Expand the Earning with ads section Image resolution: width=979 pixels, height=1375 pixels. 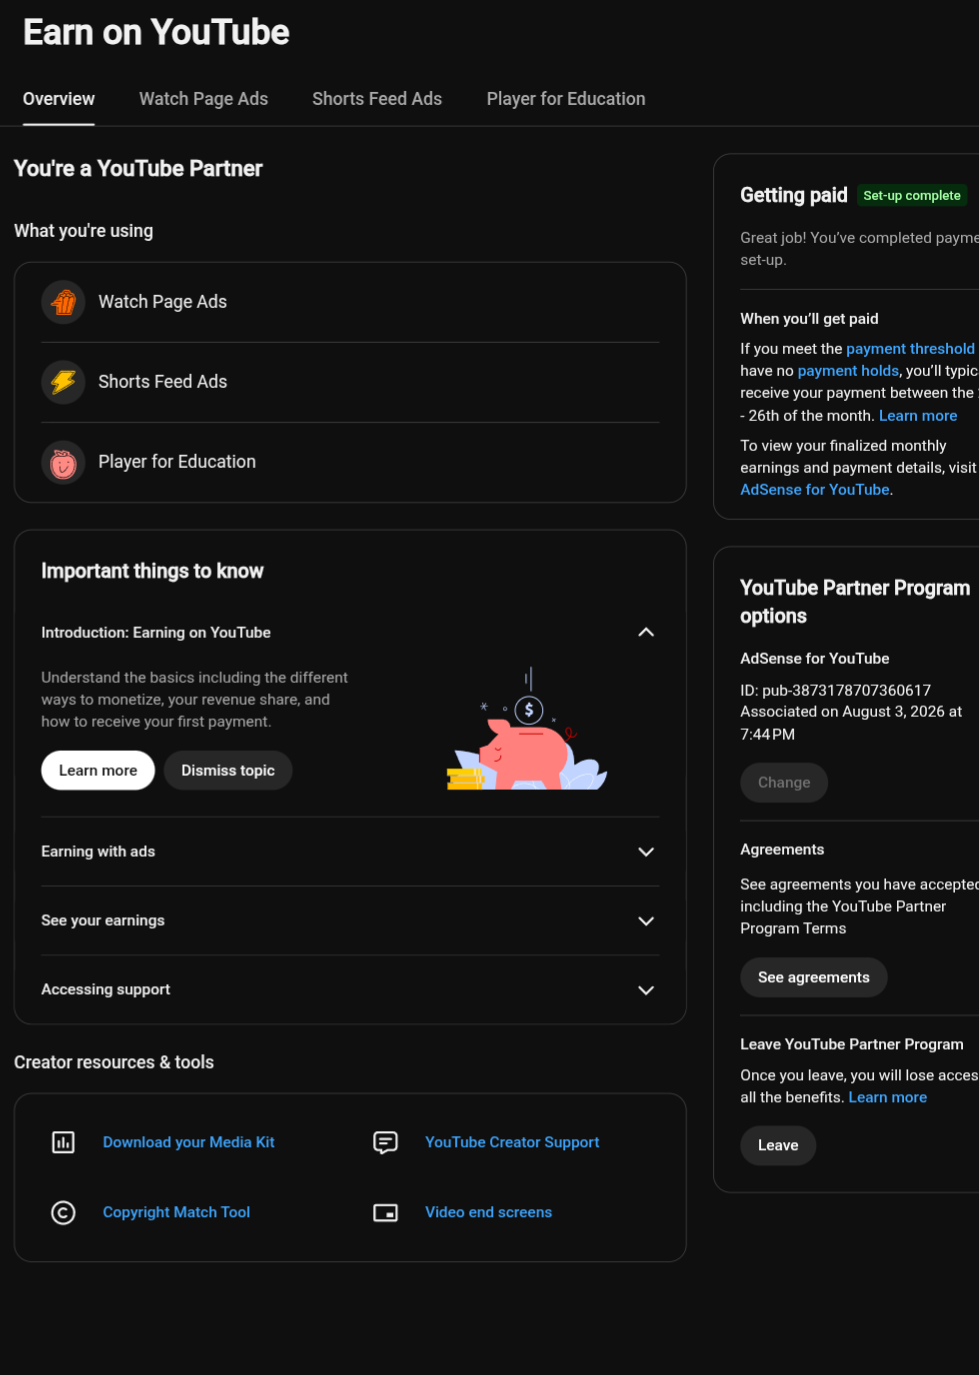(x=646, y=852)
